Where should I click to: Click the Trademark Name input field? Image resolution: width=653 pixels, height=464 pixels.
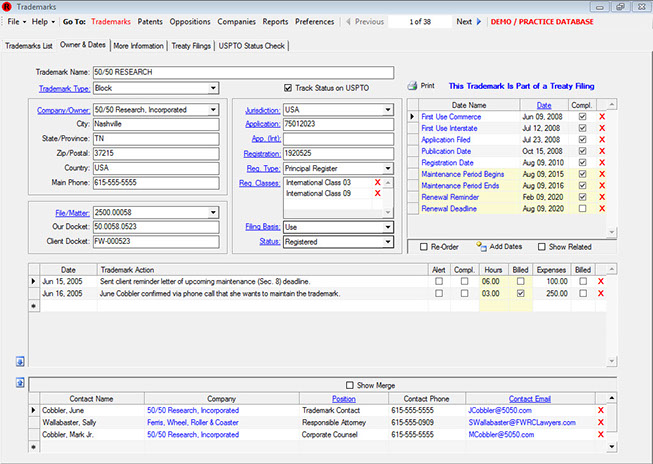[x=238, y=72]
